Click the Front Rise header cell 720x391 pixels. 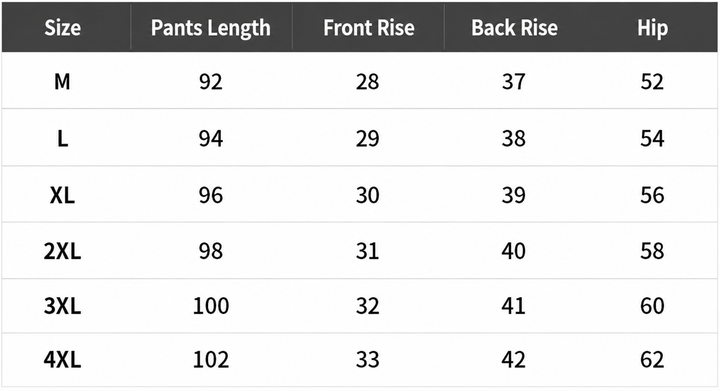point(369,28)
